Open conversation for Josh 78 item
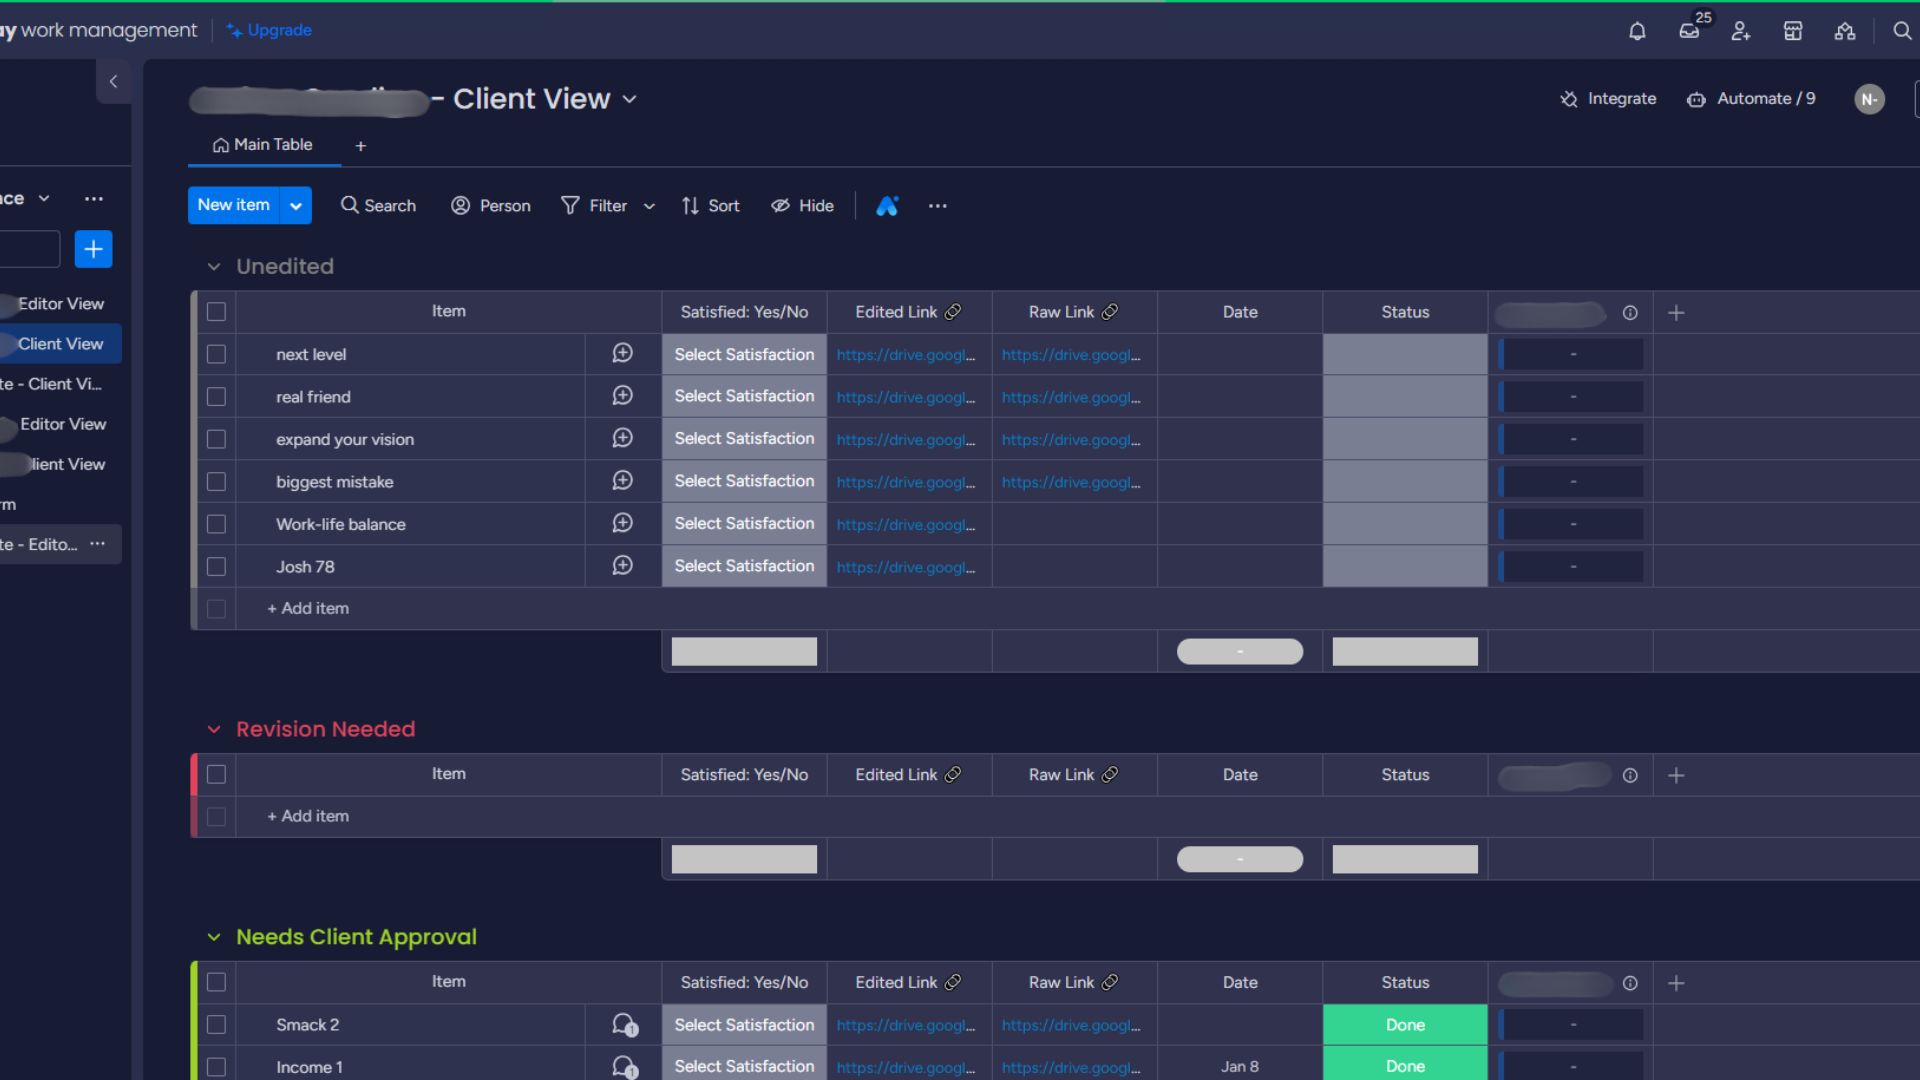Image resolution: width=1920 pixels, height=1080 pixels. point(622,566)
